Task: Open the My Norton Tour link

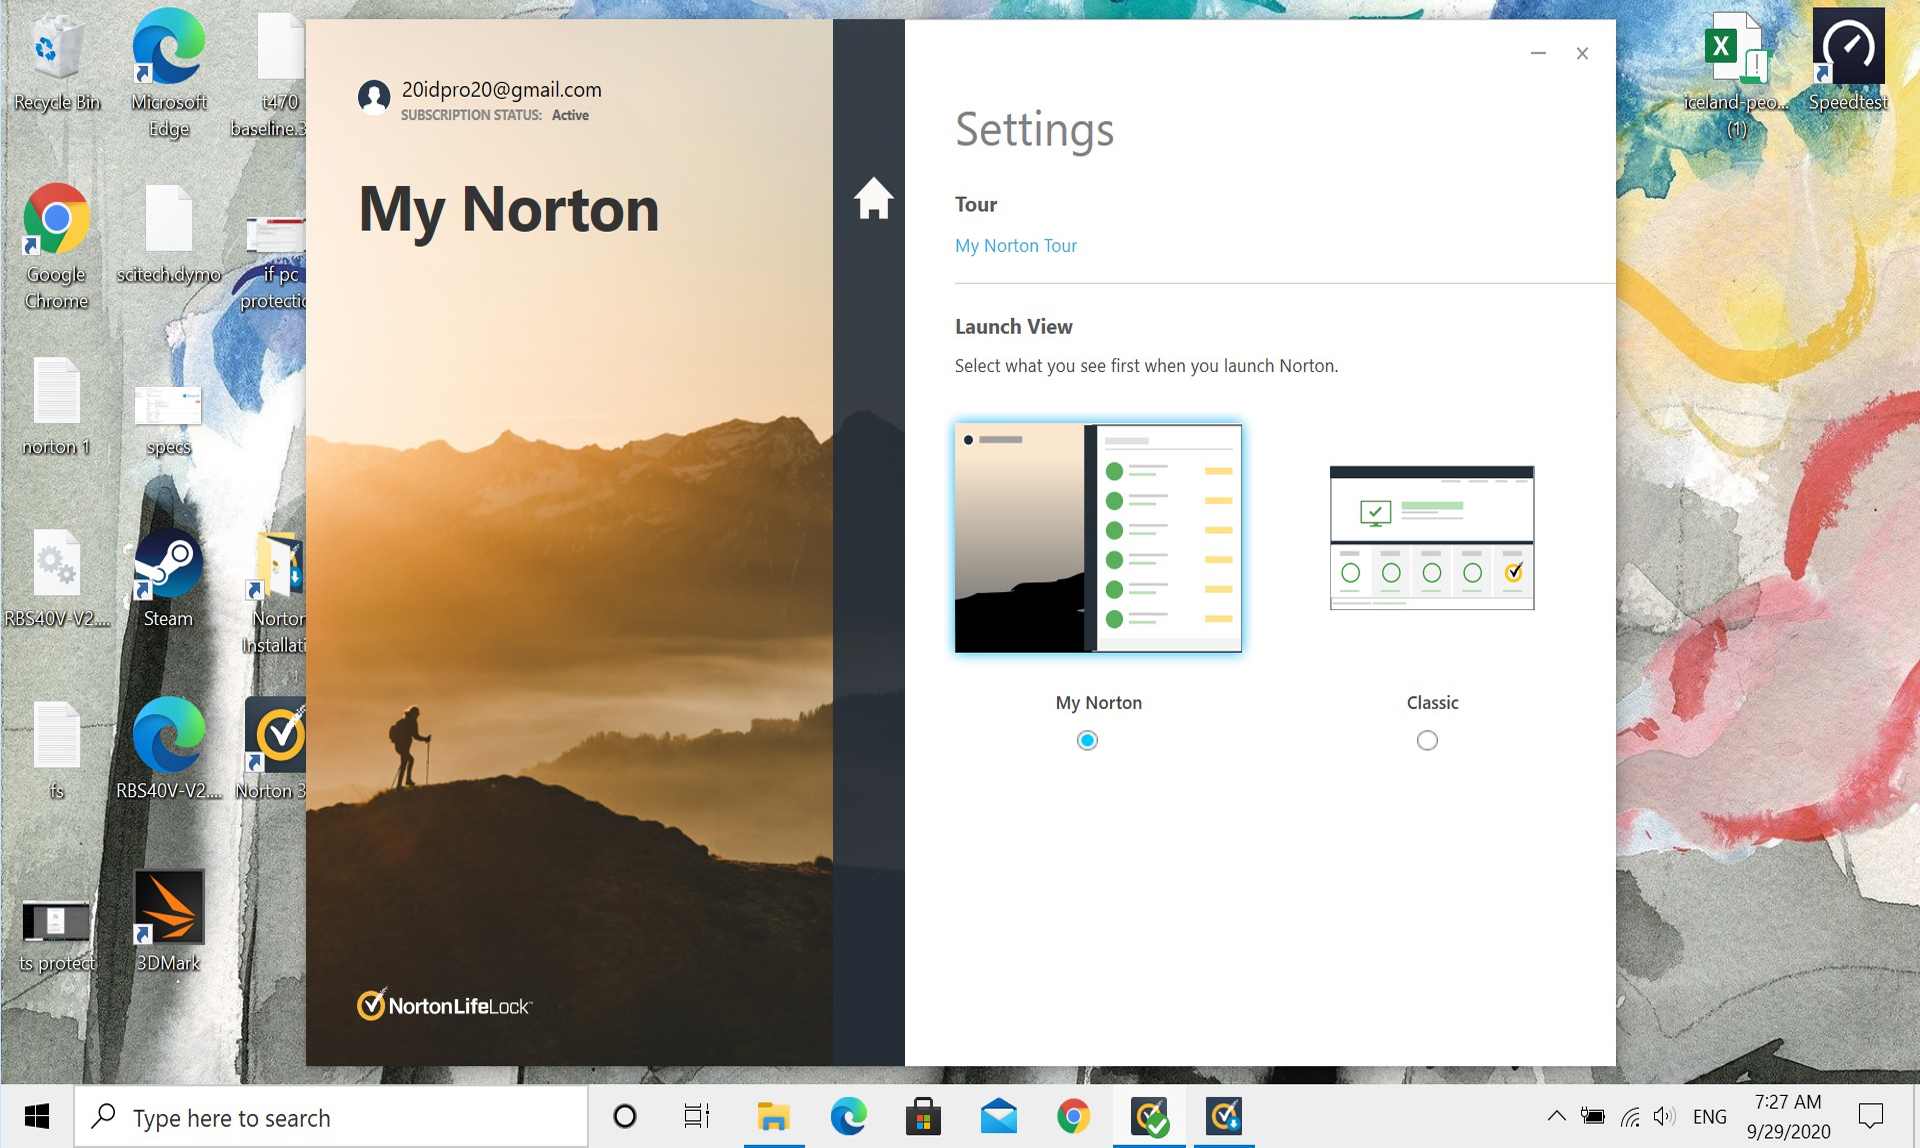Action: [1015, 245]
